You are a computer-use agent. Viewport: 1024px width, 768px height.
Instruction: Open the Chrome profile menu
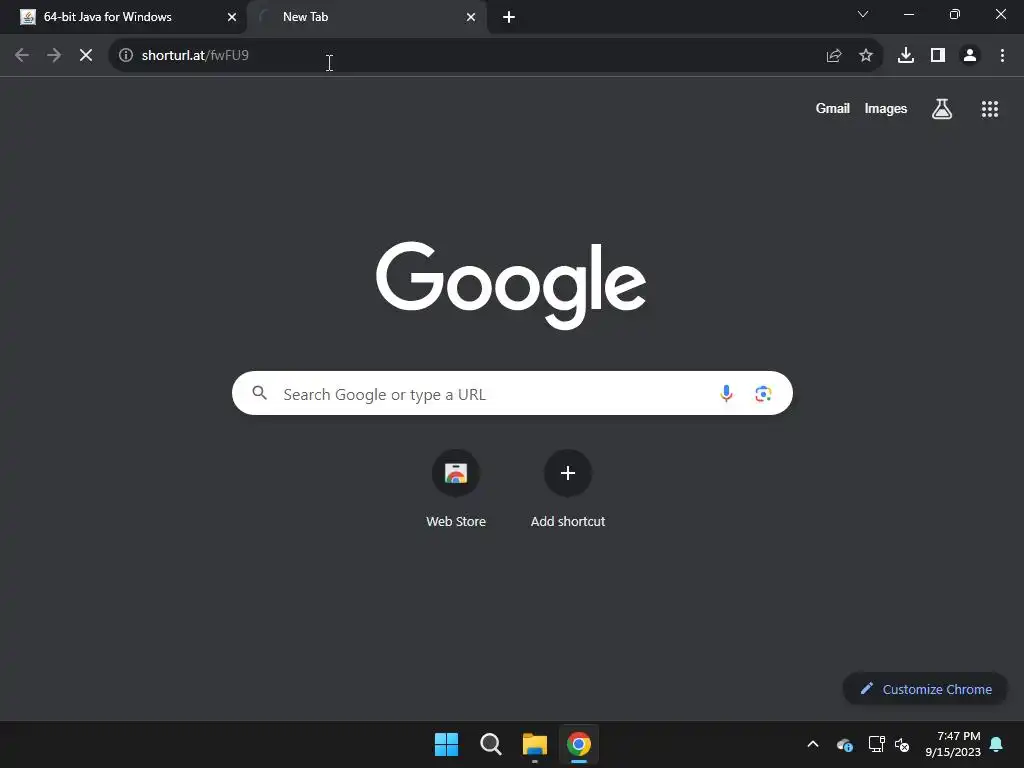pyautogui.click(x=970, y=56)
